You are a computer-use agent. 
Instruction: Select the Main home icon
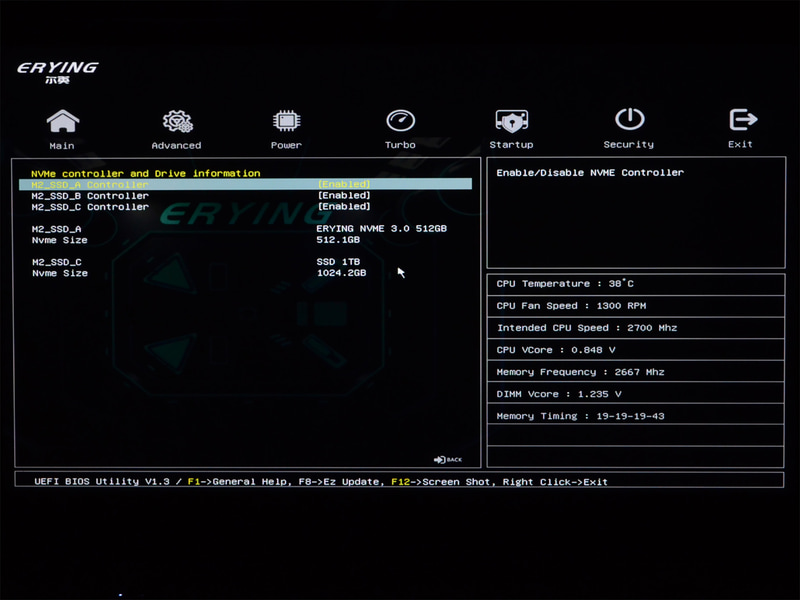tap(63, 120)
